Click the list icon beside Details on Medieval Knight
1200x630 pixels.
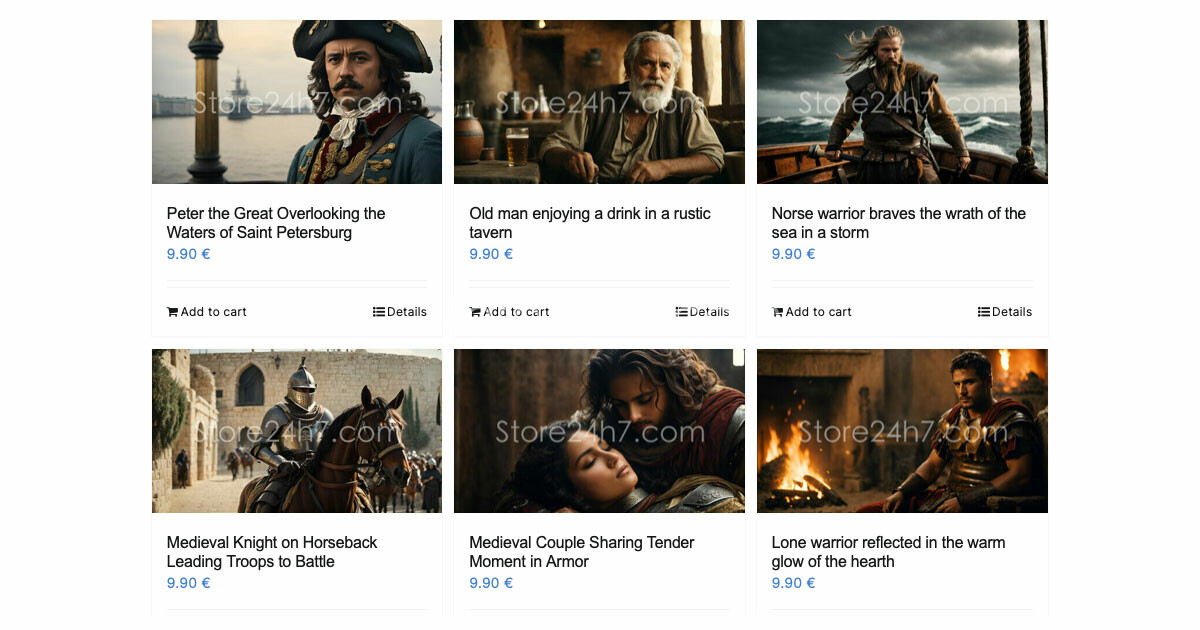tap(378, 628)
